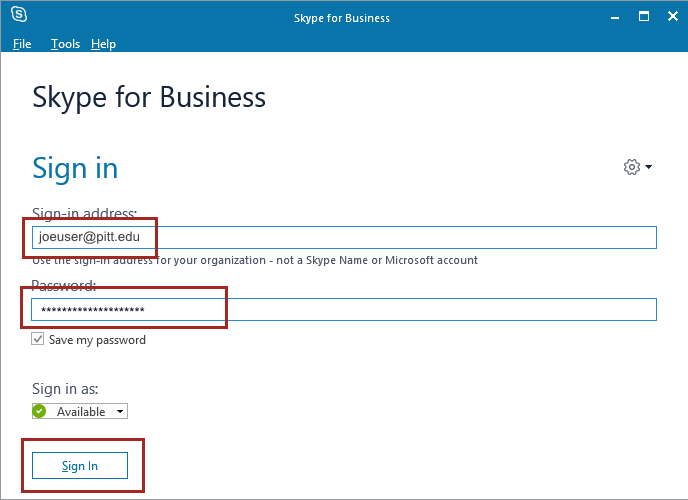Click the Skype logo icon in title bar

point(19,14)
